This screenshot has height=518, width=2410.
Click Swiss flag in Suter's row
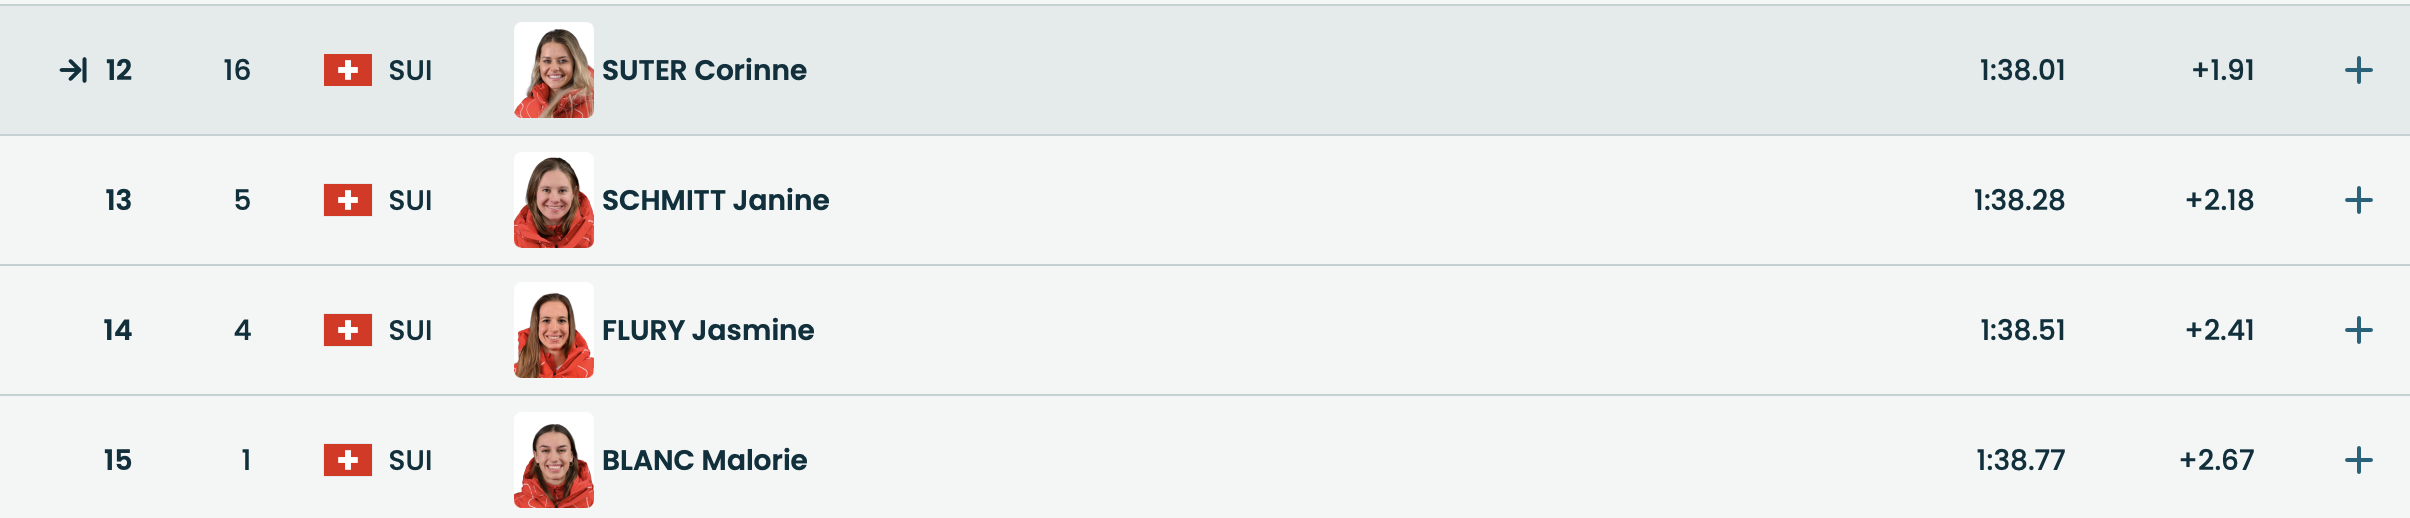pyautogui.click(x=347, y=70)
